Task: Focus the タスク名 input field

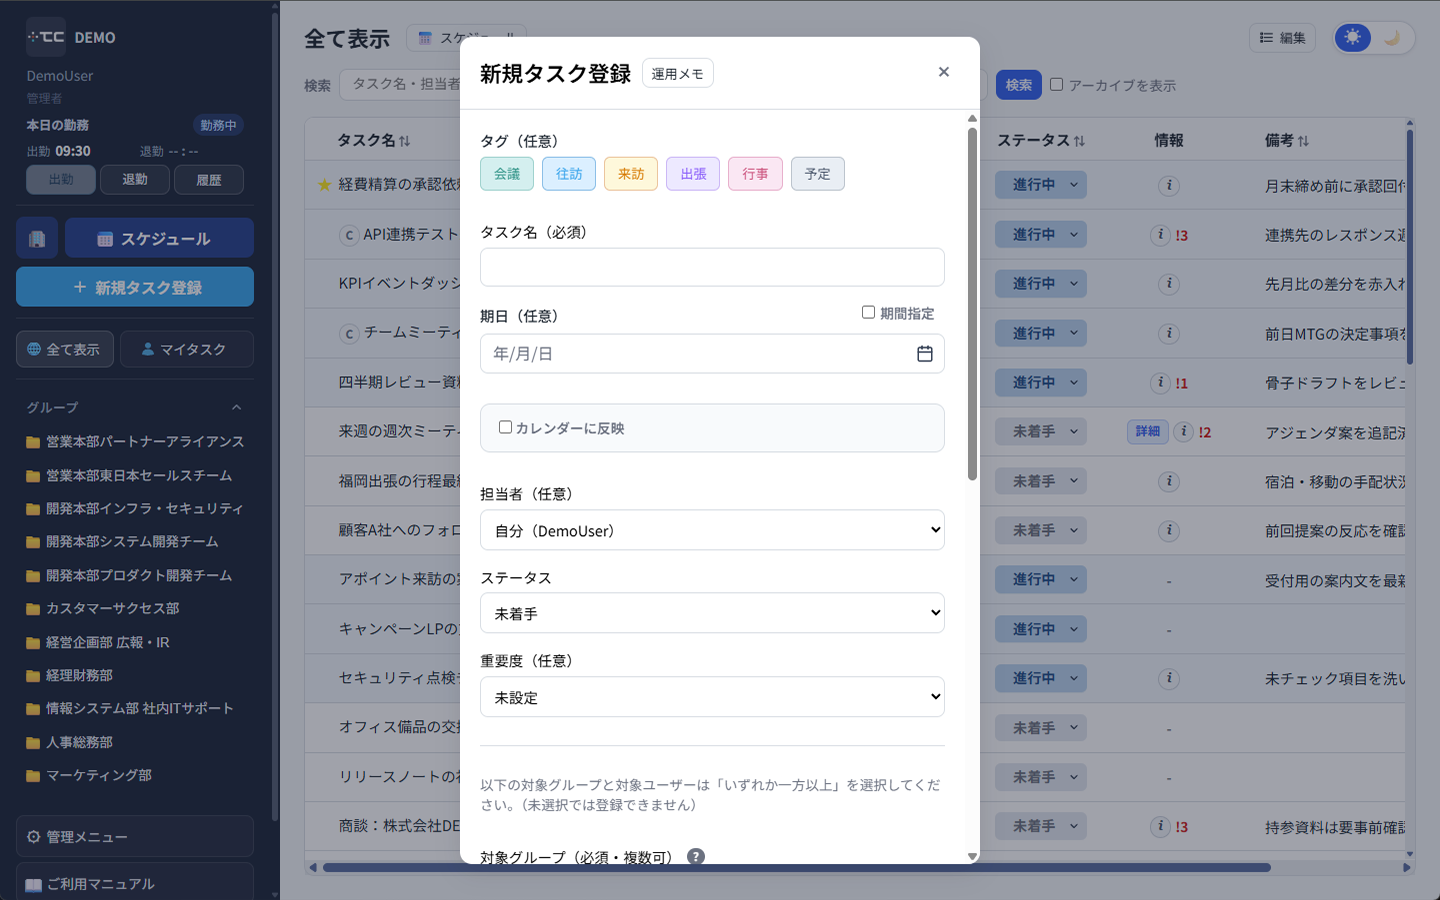Action: pos(712,267)
